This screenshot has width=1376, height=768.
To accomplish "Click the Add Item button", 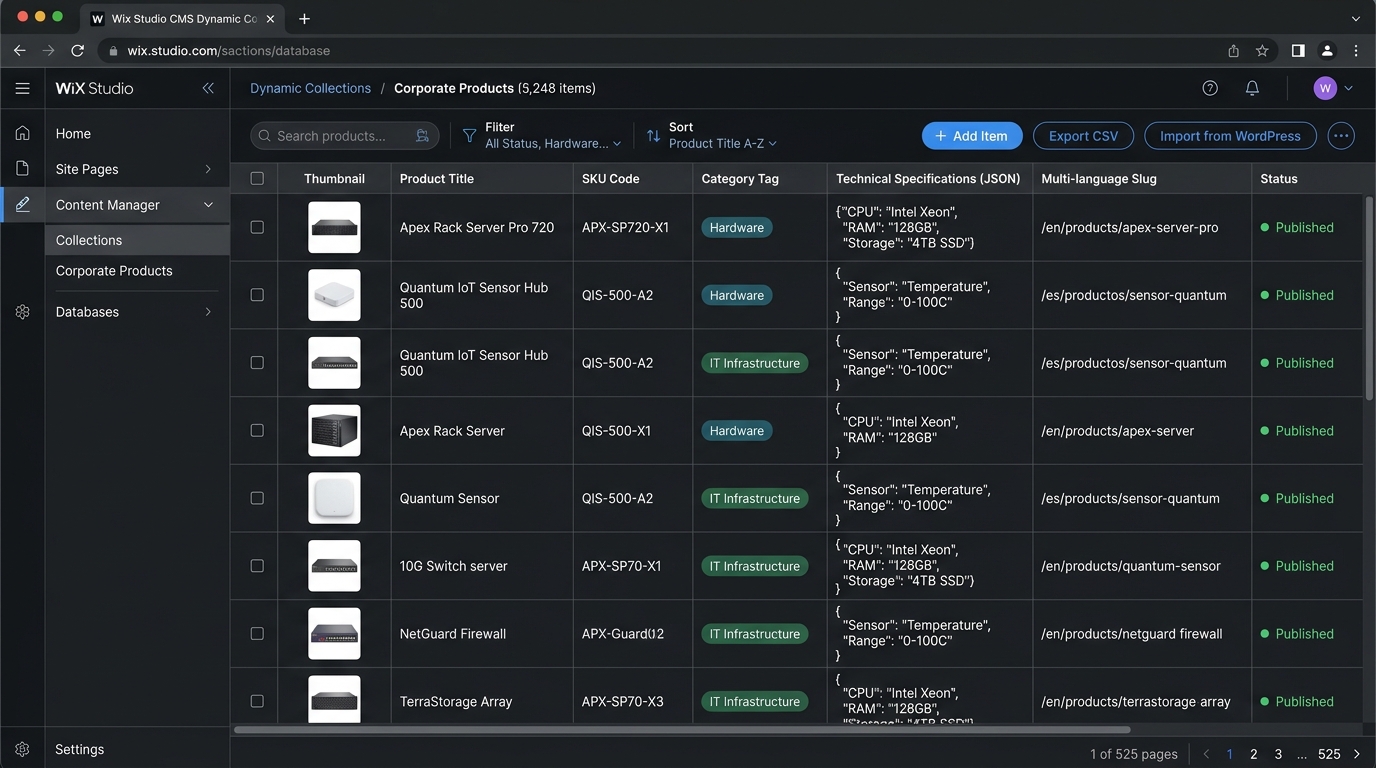I will 972,136.
